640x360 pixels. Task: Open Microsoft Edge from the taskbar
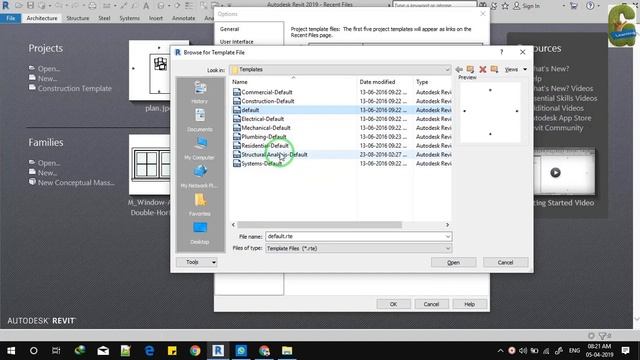pos(149,351)
